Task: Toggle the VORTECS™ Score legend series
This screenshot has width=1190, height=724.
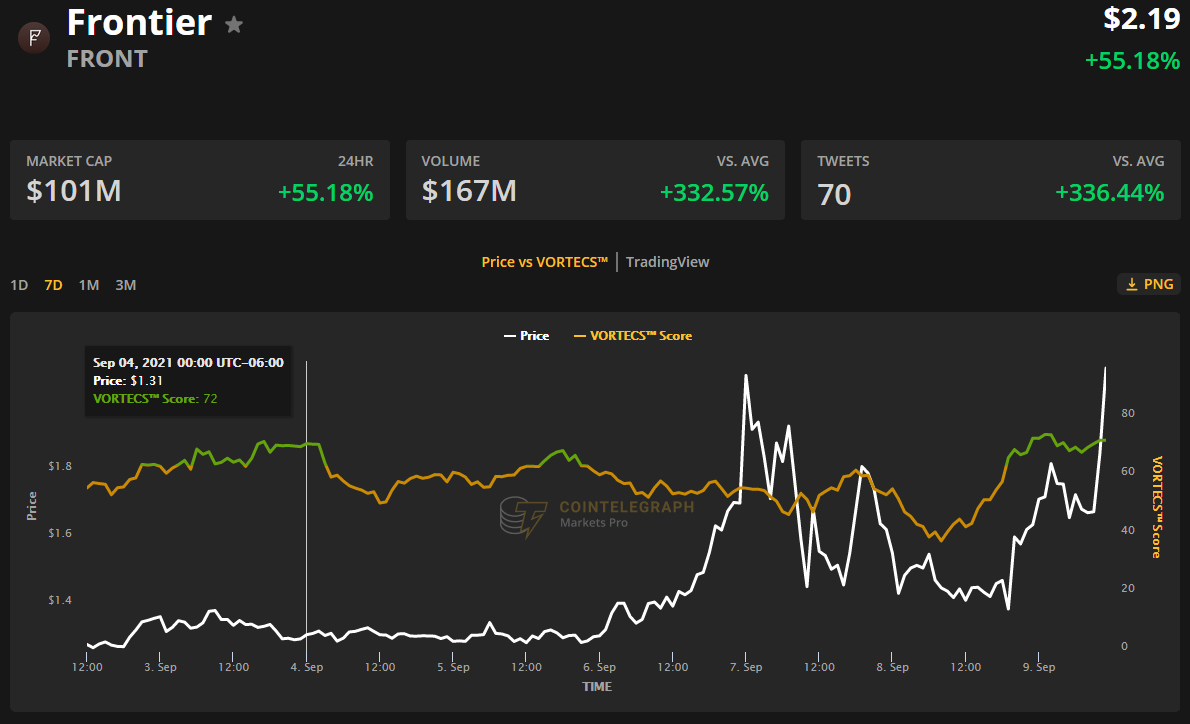Action: pos(632,336)
